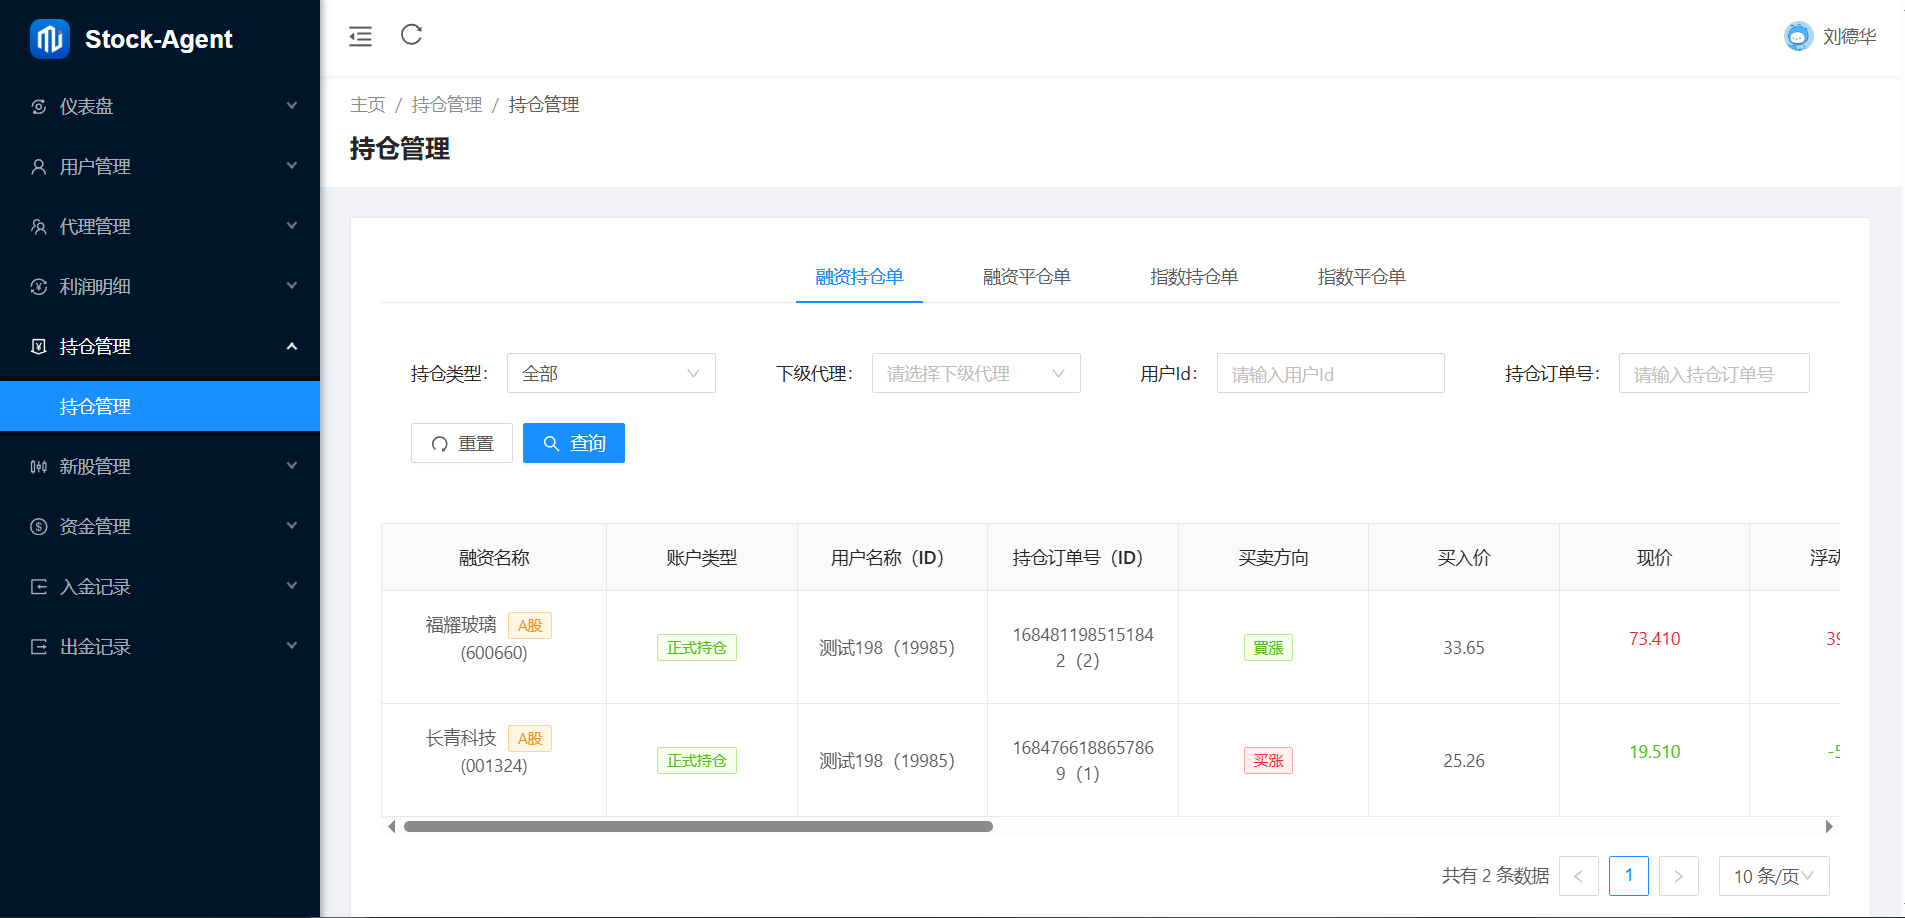The height and width of the screenshot is (918, 1905).
Task: Open the 持仓类型 dropdown showing 全部
Action: [610, 373]
